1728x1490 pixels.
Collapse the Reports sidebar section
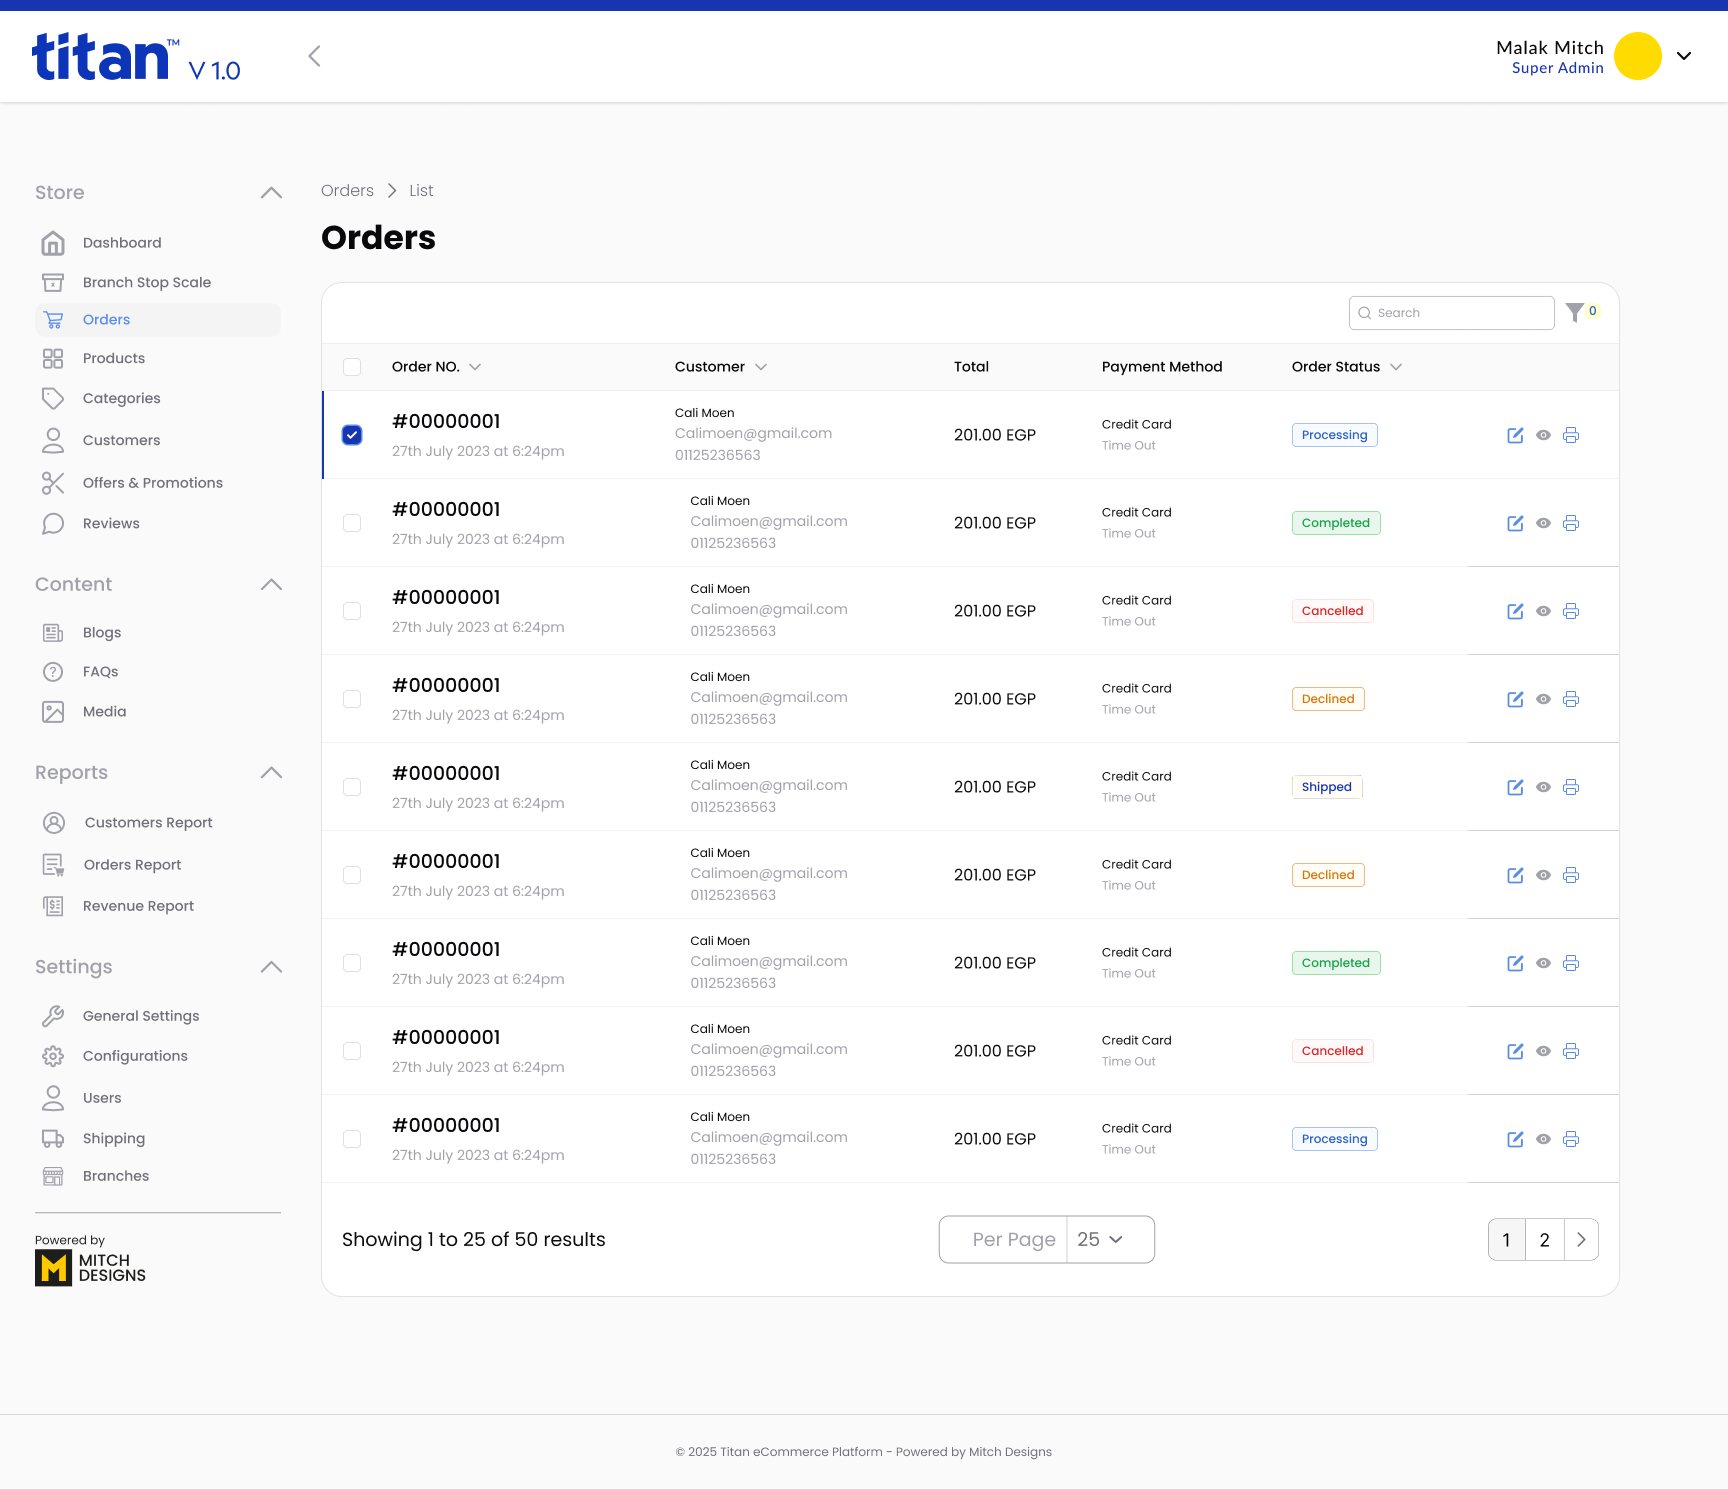click(271, 773)
